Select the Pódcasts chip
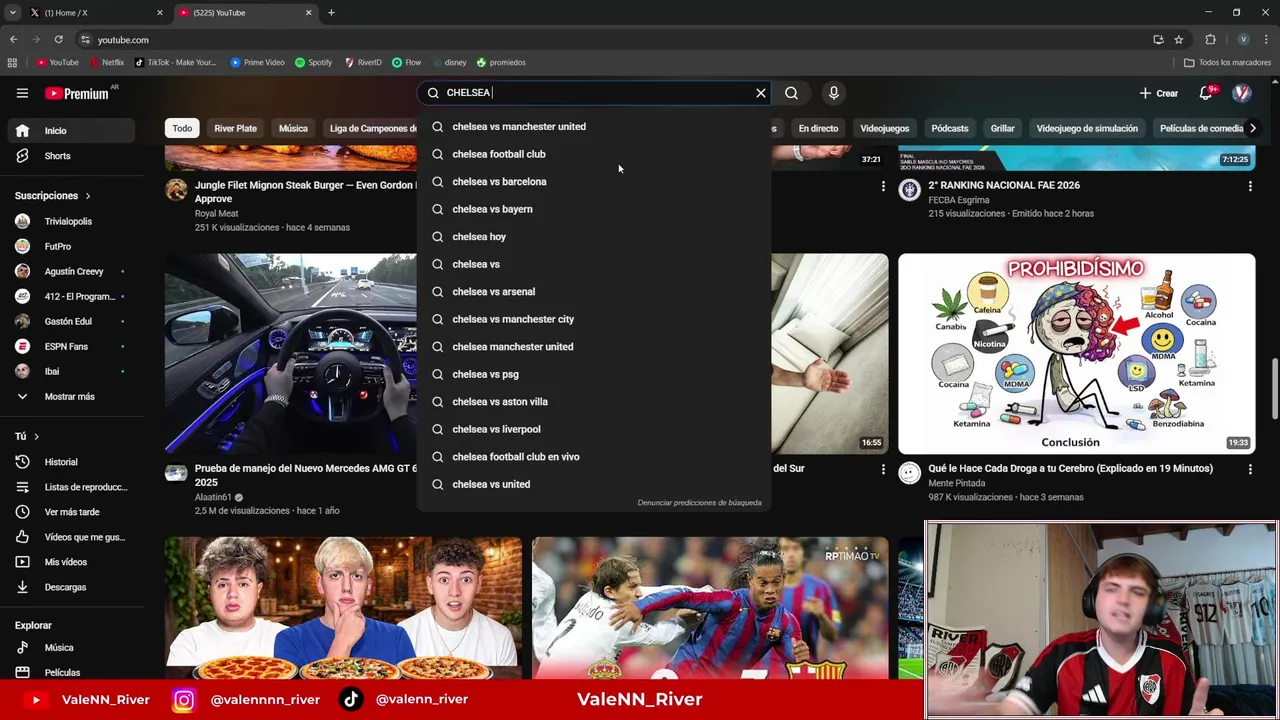1280x720 pixels. click(950, 128)
